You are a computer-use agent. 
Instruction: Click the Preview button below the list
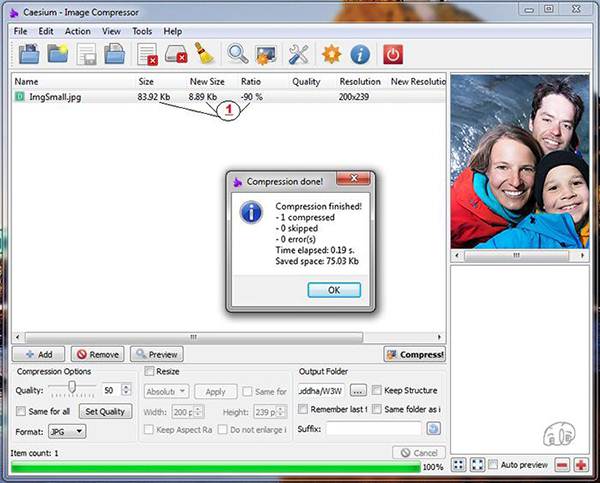(157, 354)
